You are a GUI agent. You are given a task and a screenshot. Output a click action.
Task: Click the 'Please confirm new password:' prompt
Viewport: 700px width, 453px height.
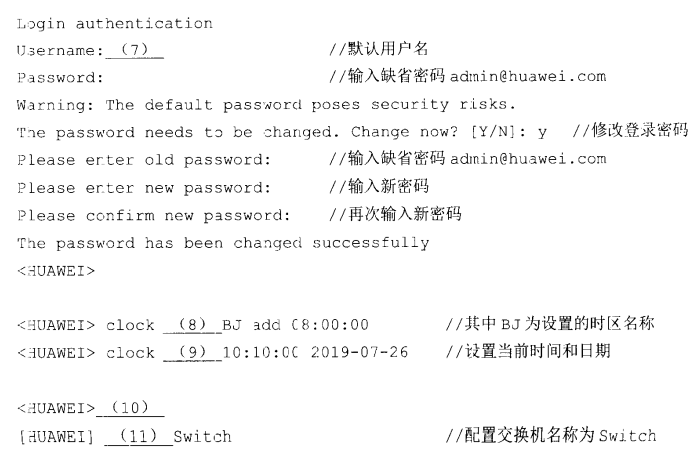point(154,215)
